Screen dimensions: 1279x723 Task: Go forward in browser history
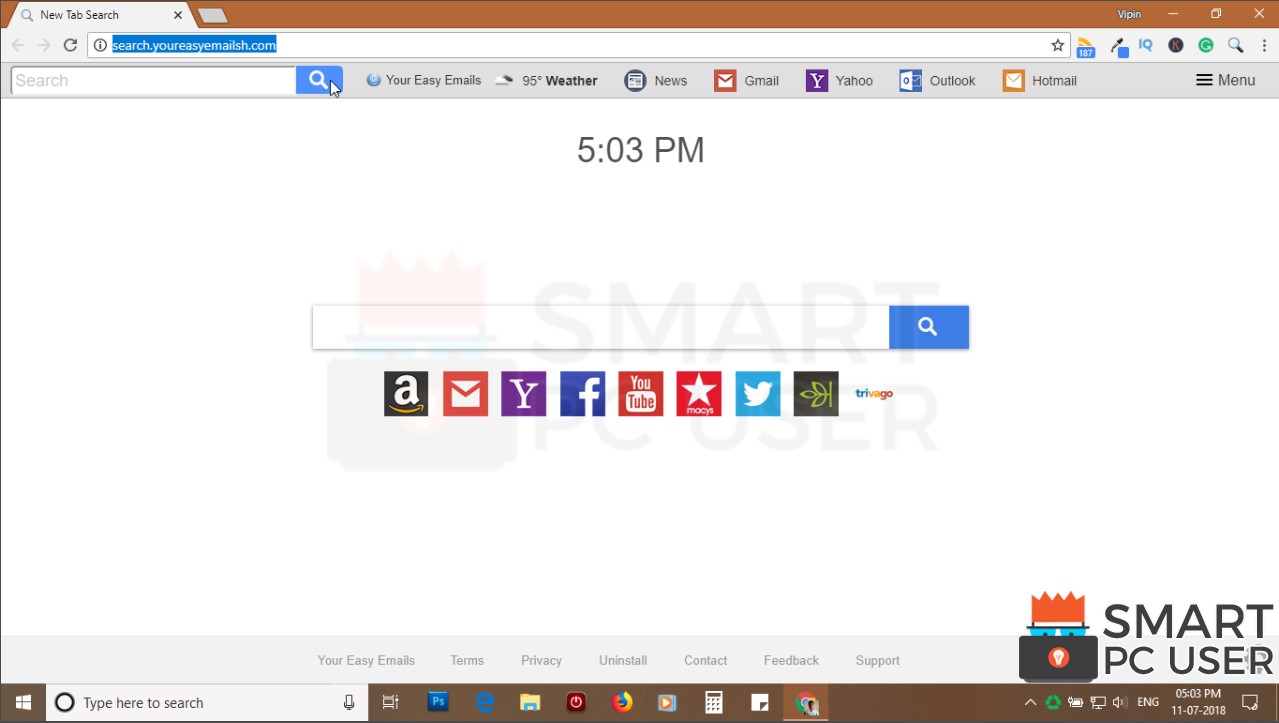click(x=44, y=45)
